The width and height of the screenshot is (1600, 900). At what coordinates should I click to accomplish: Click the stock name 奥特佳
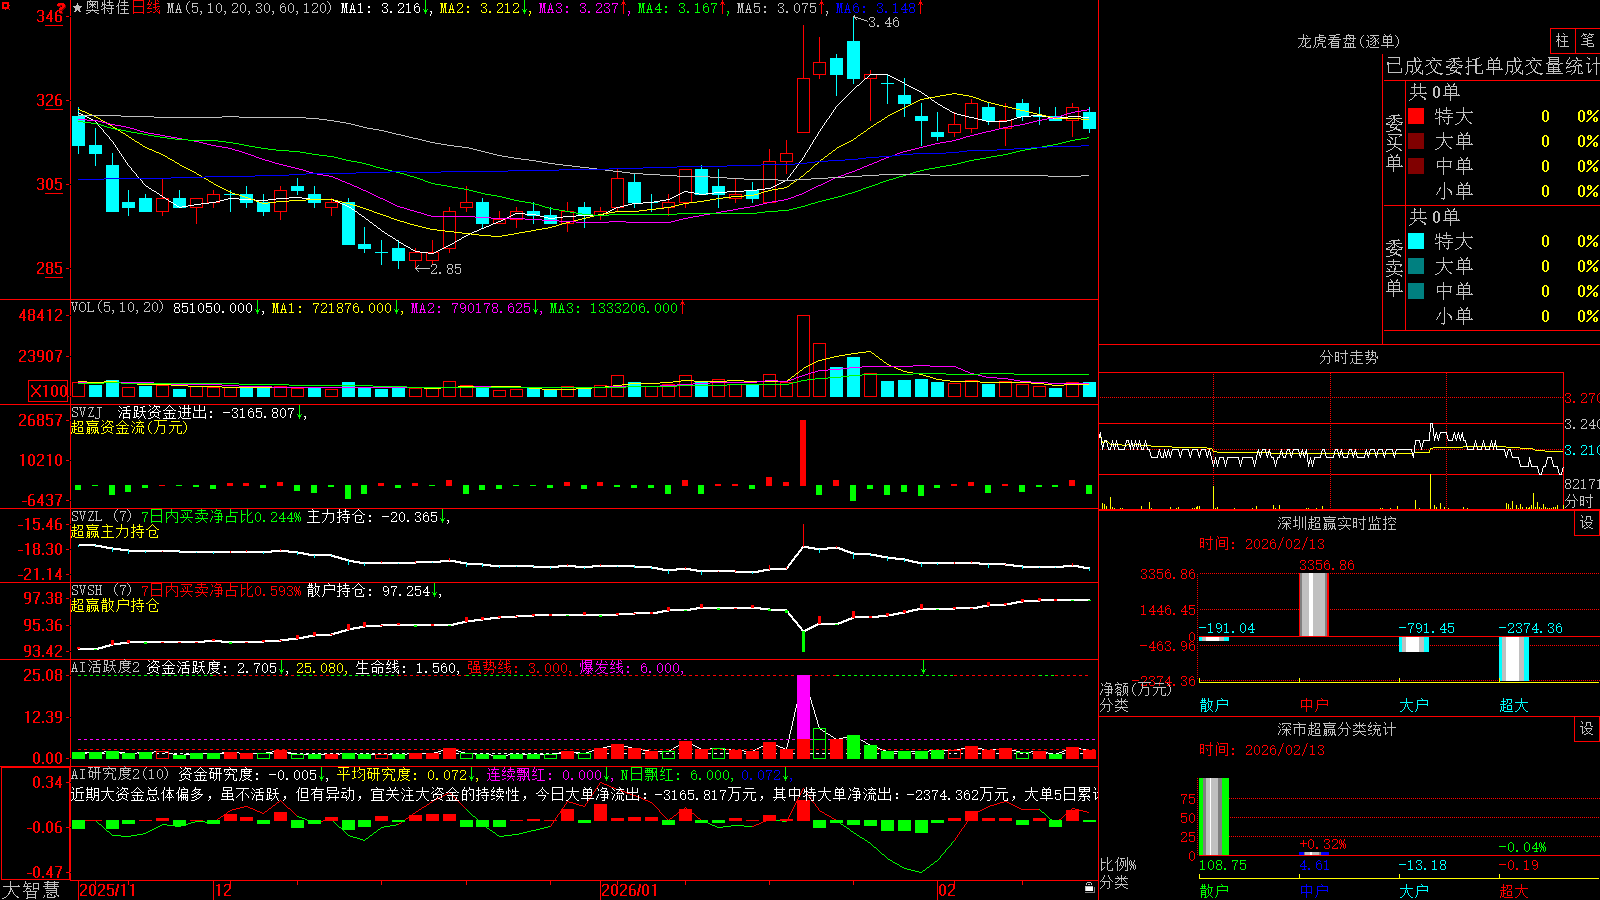pos(108,8)
